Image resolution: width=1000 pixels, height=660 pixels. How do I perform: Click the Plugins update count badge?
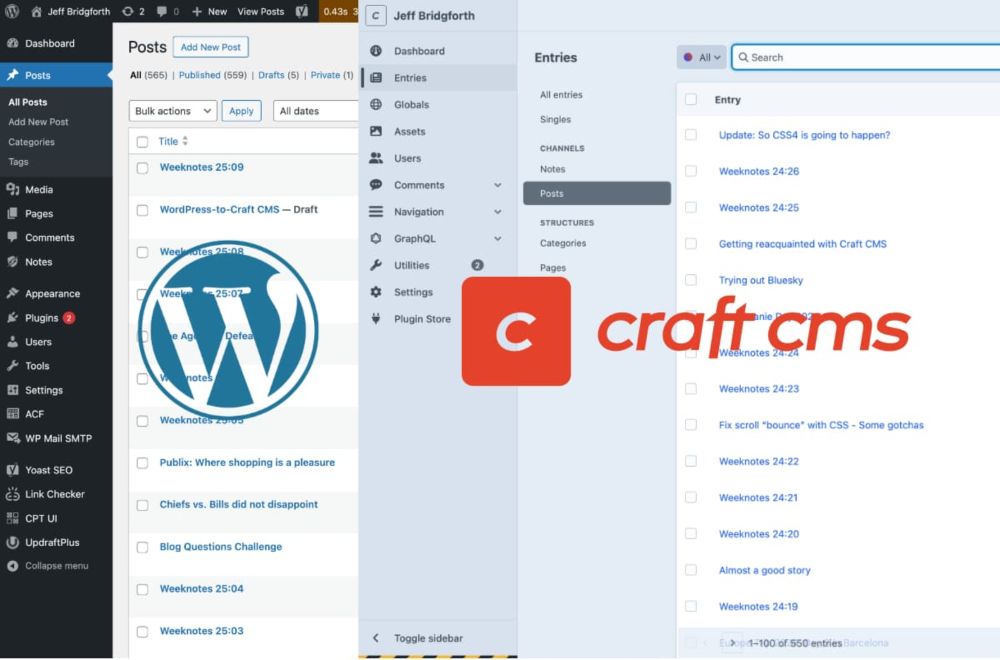pyautogui.click(x=69, y=318)
